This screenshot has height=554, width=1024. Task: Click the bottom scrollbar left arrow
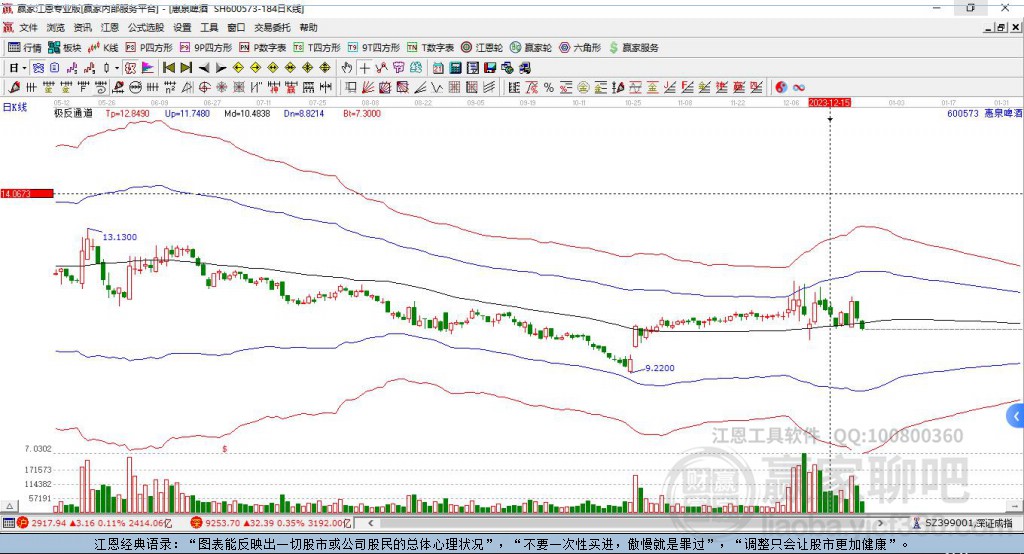pyautogui.click(x=370, y=523)
